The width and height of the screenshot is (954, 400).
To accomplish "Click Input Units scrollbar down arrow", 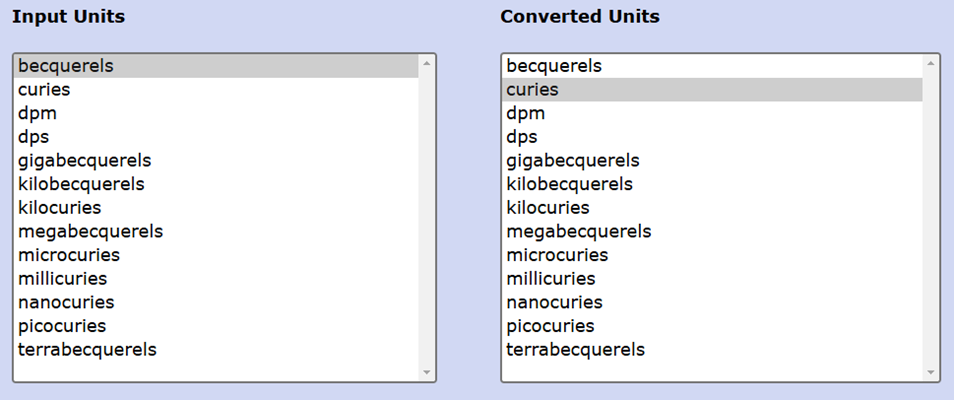I will pyautogui.click(x=428, y=372).
